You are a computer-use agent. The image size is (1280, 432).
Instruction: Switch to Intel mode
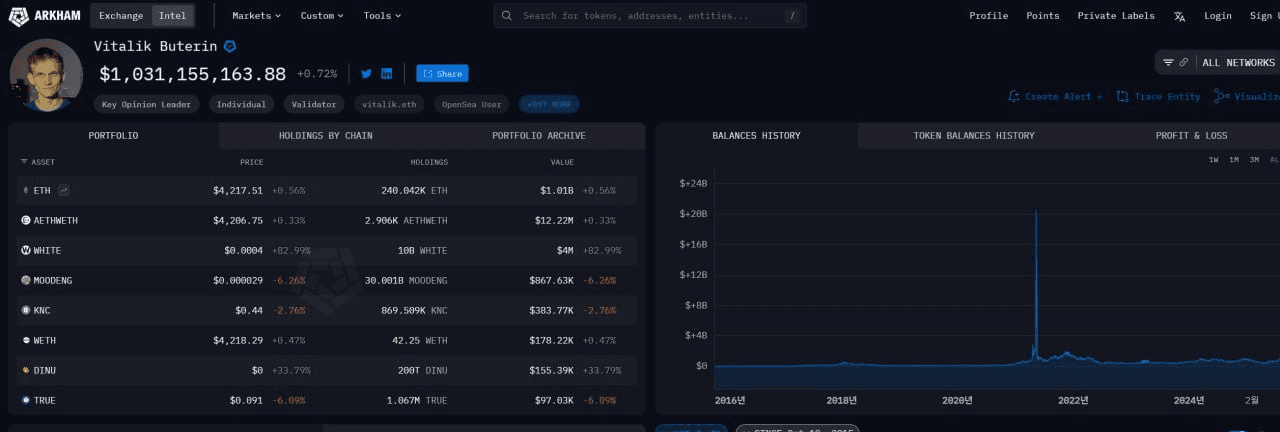pyautogui.click(x=172, y=15)
